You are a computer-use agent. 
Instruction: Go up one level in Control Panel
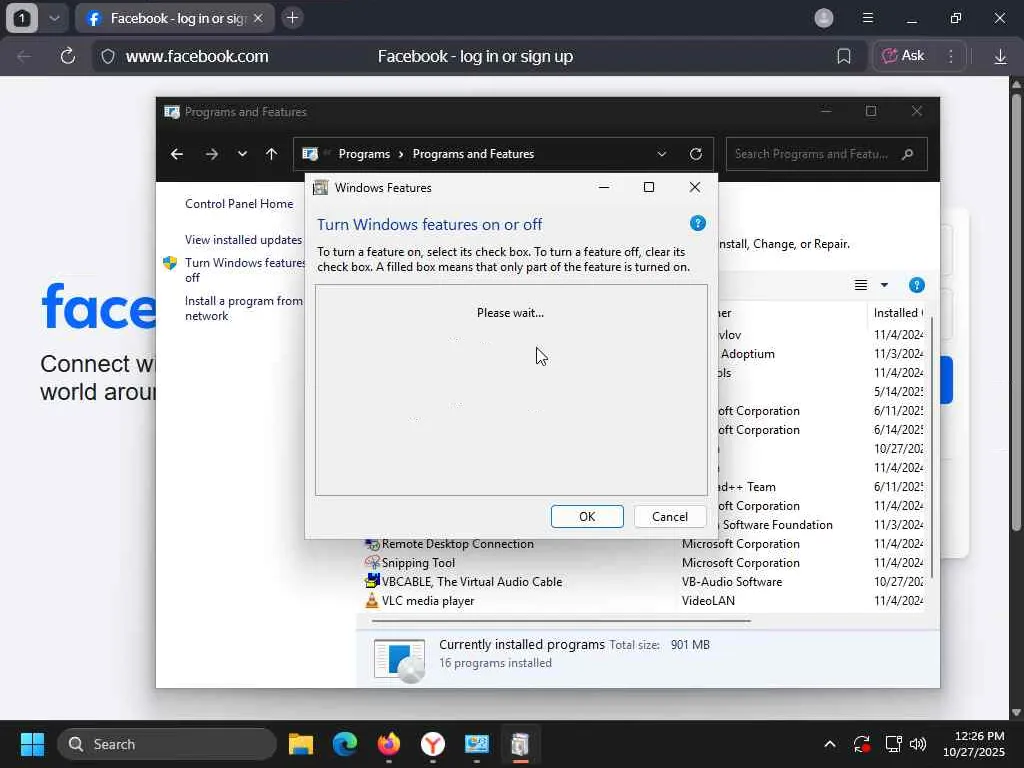click(272, 154)
